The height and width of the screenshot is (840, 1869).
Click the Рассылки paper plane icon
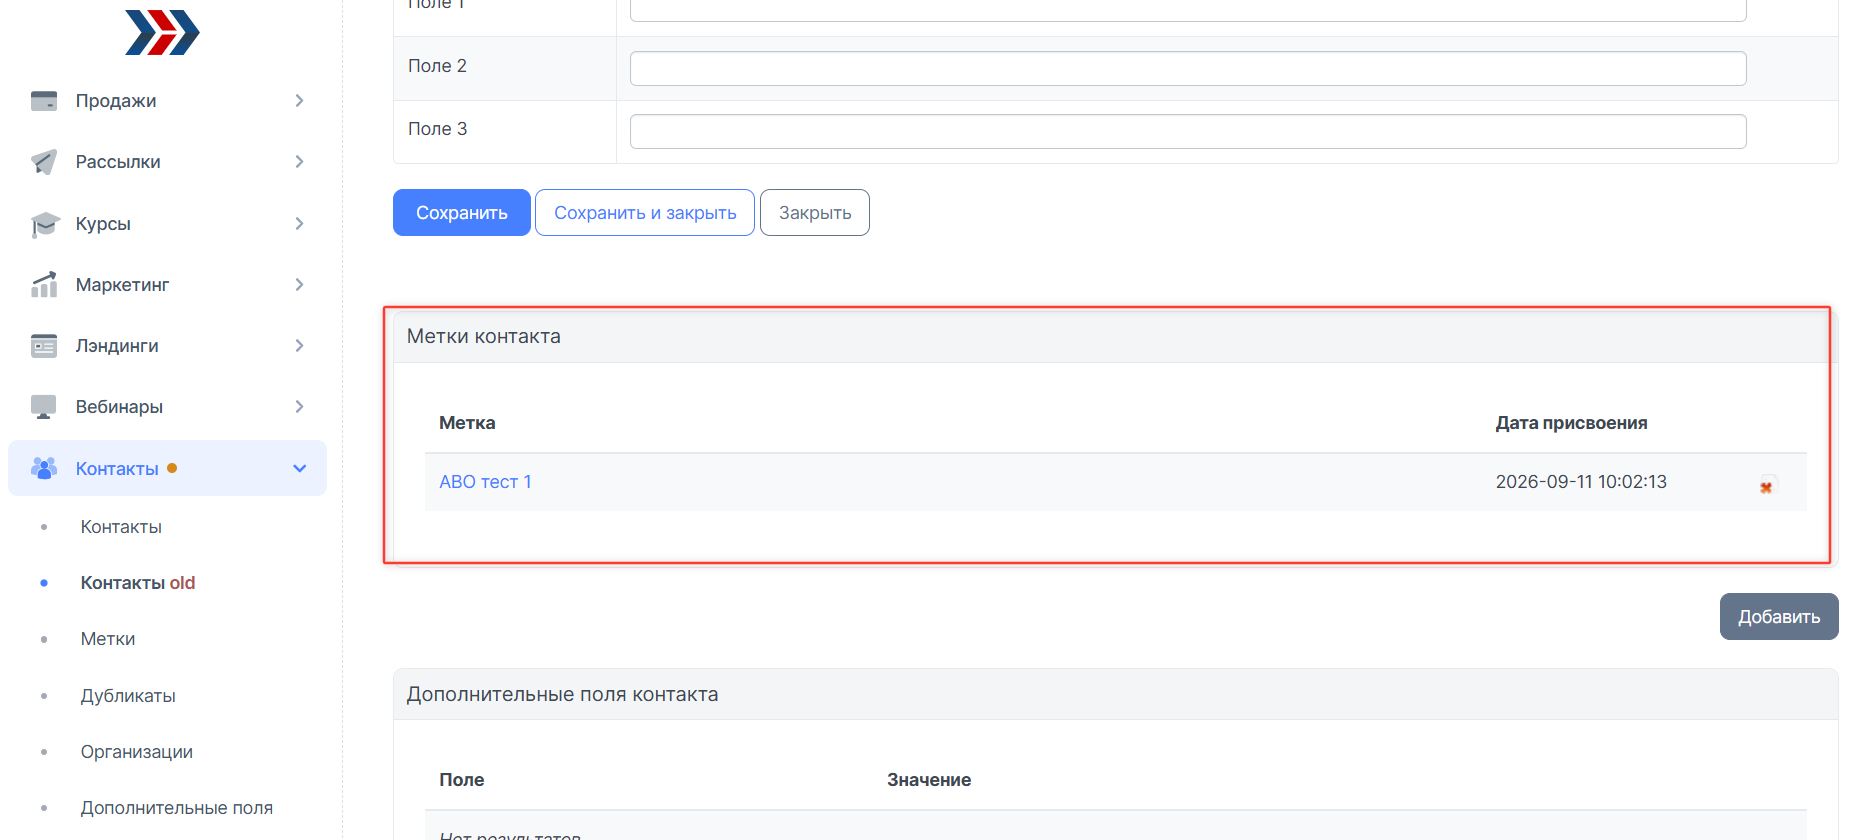pos(44,162)
